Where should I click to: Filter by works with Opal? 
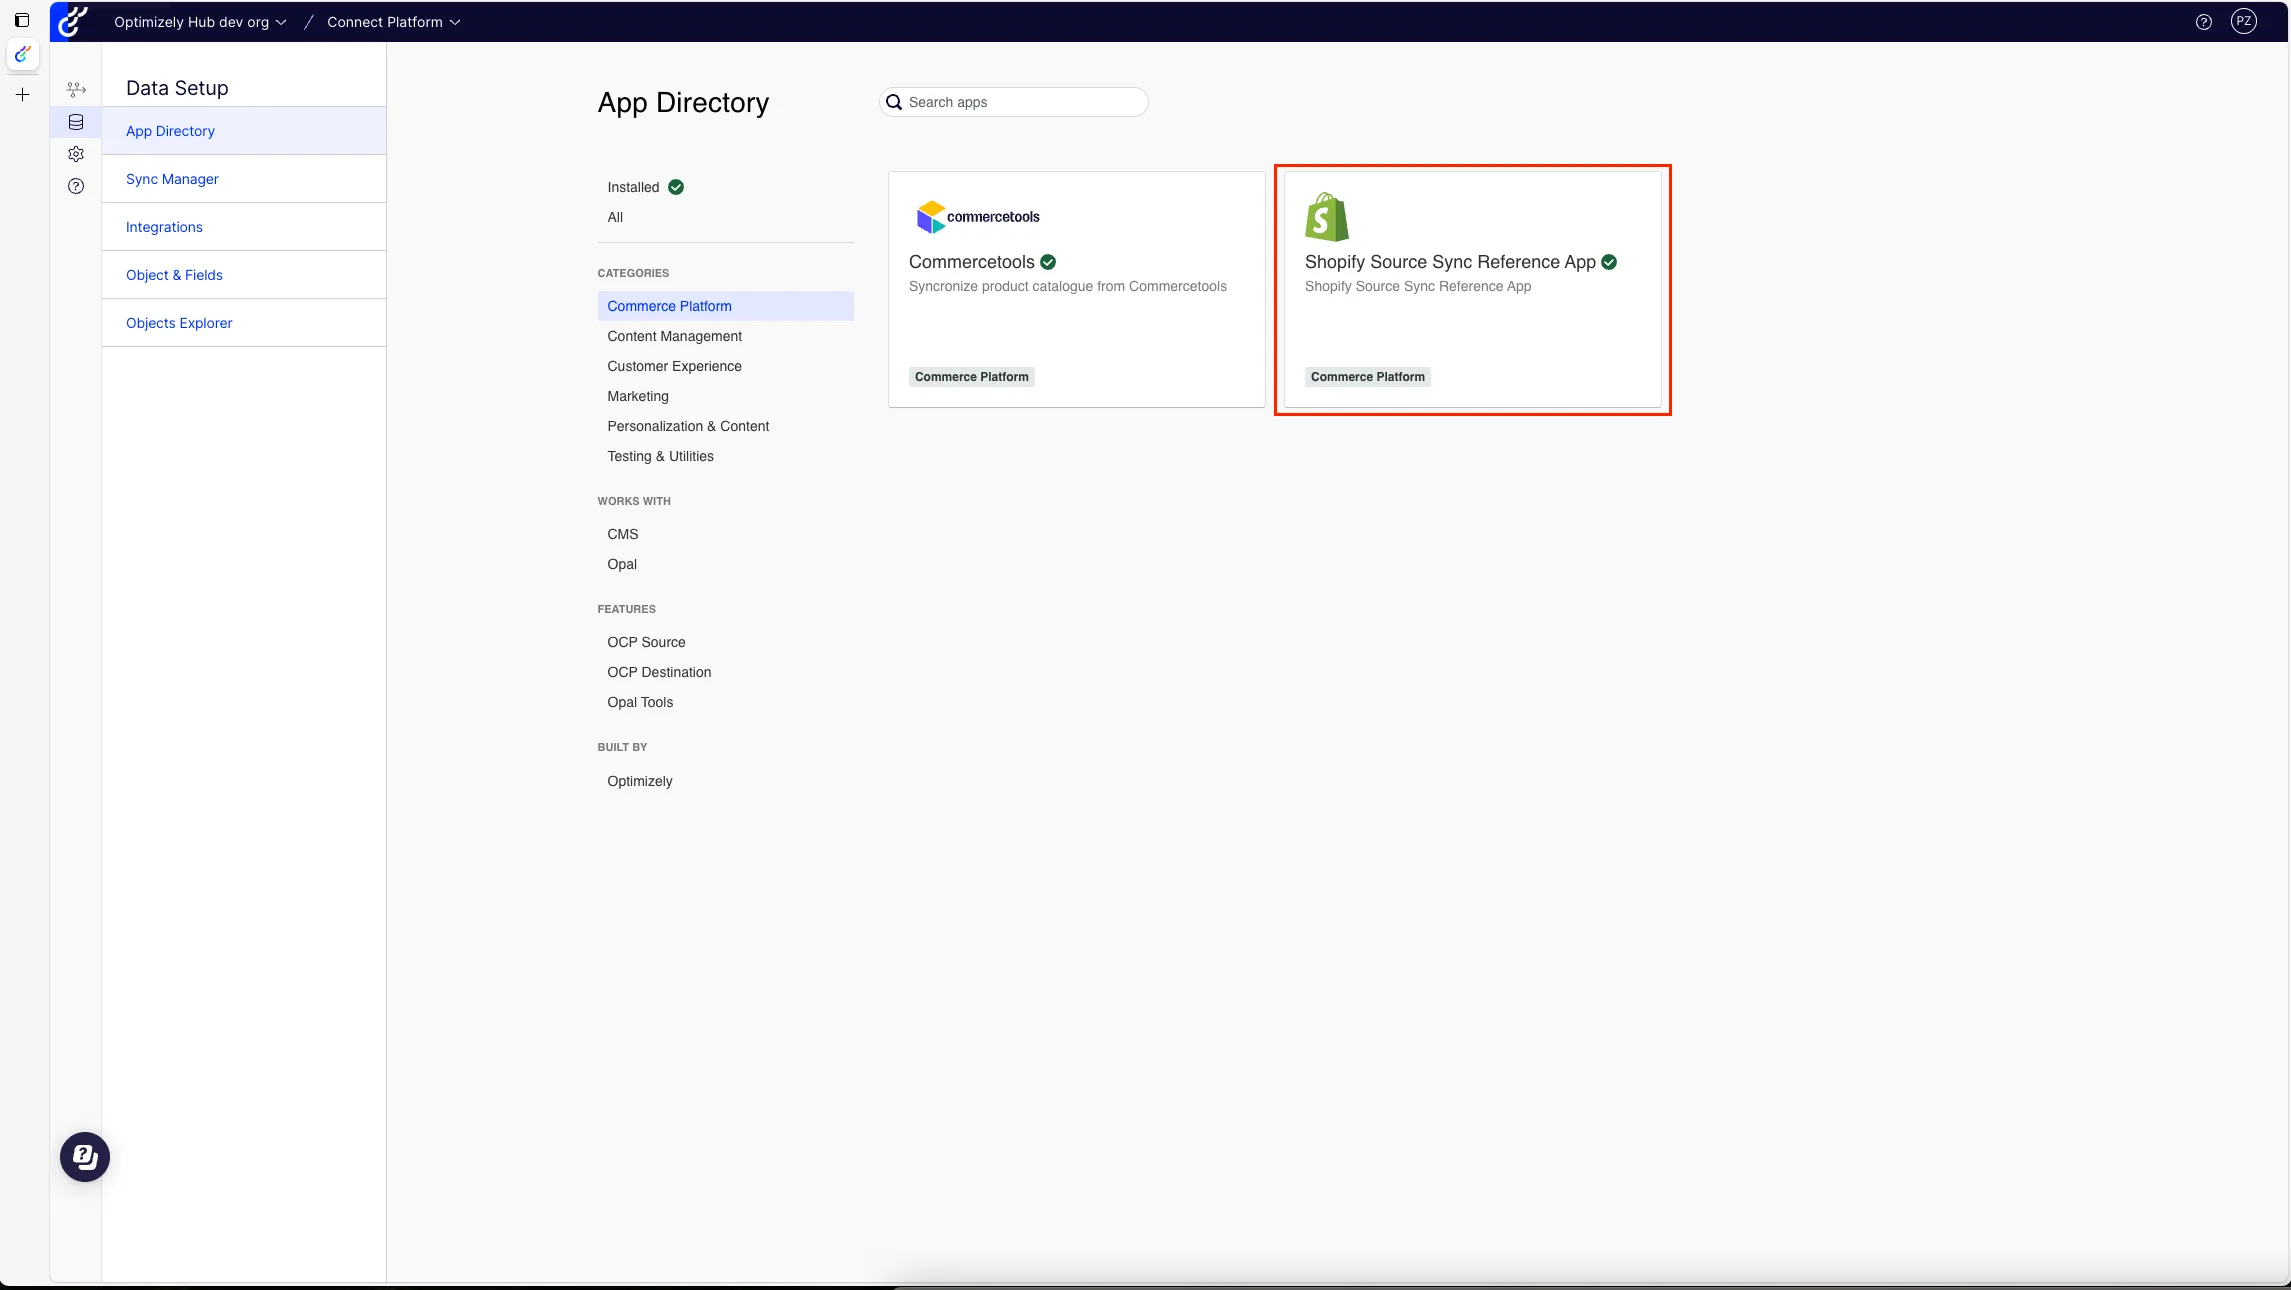coord(622,564)
